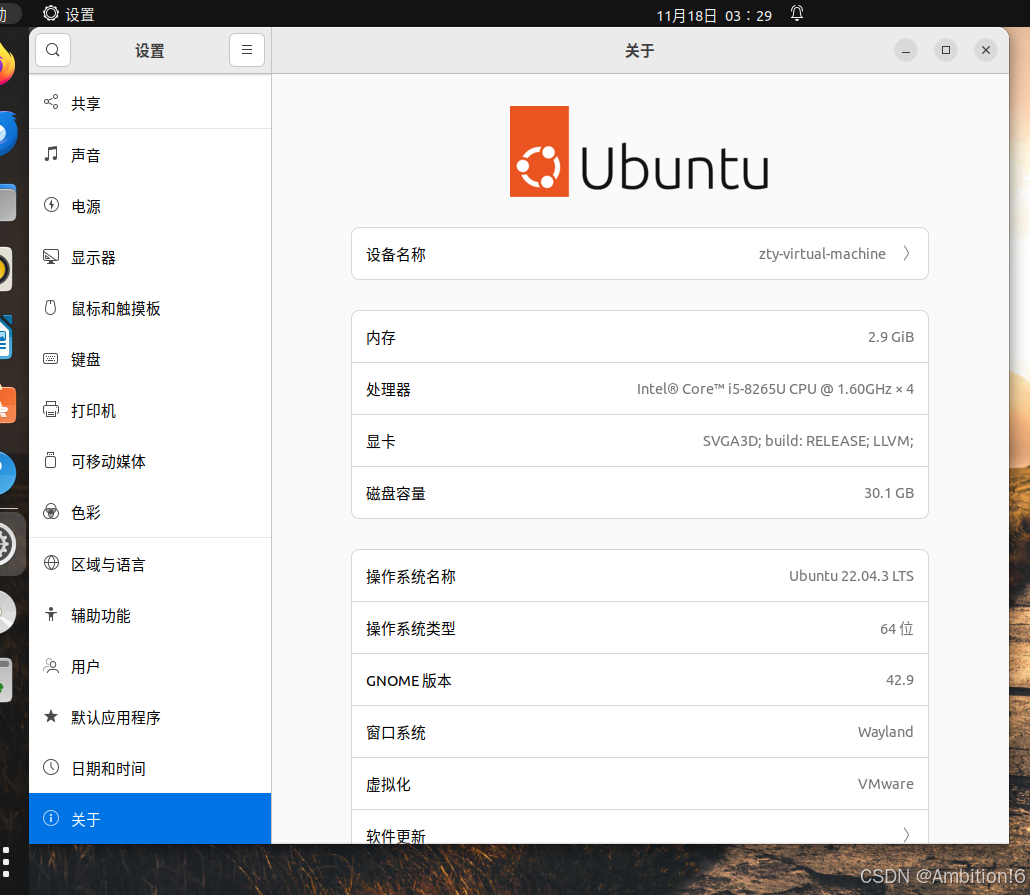
Task: Open the notification bell in top bar
Action: [797, 13]
